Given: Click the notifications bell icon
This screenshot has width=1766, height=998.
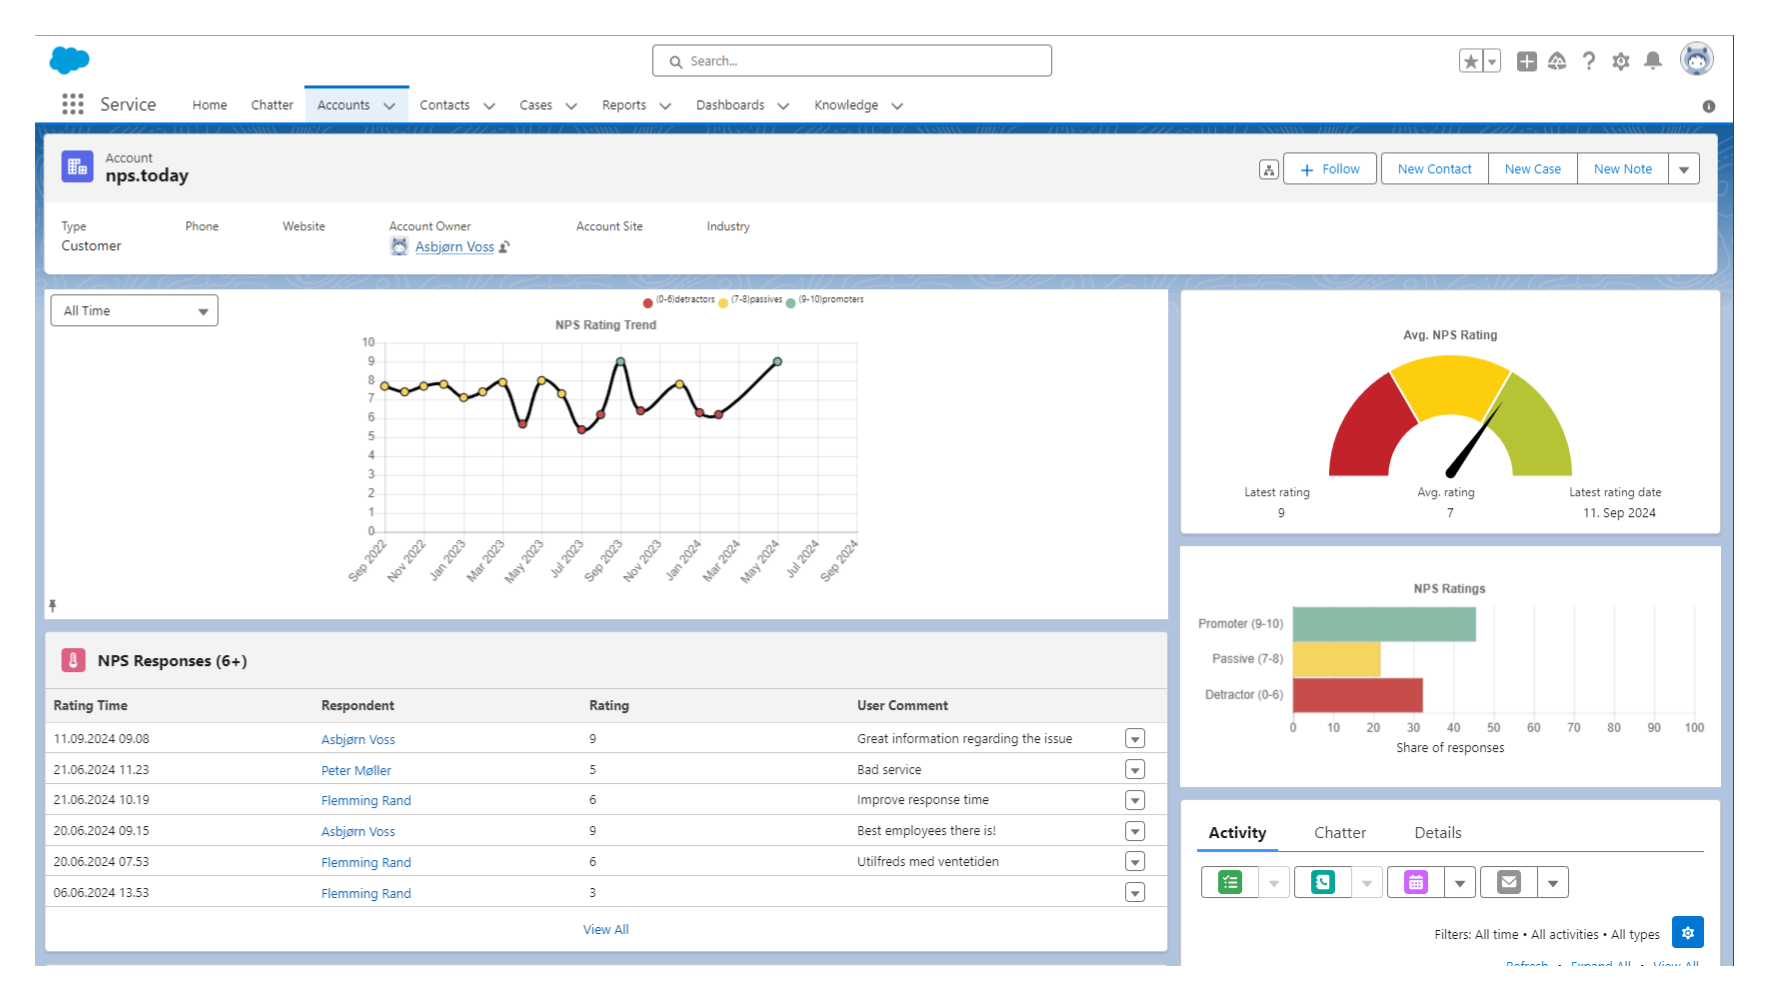Looking at the screenshot, I should [x=1653, y=61].
